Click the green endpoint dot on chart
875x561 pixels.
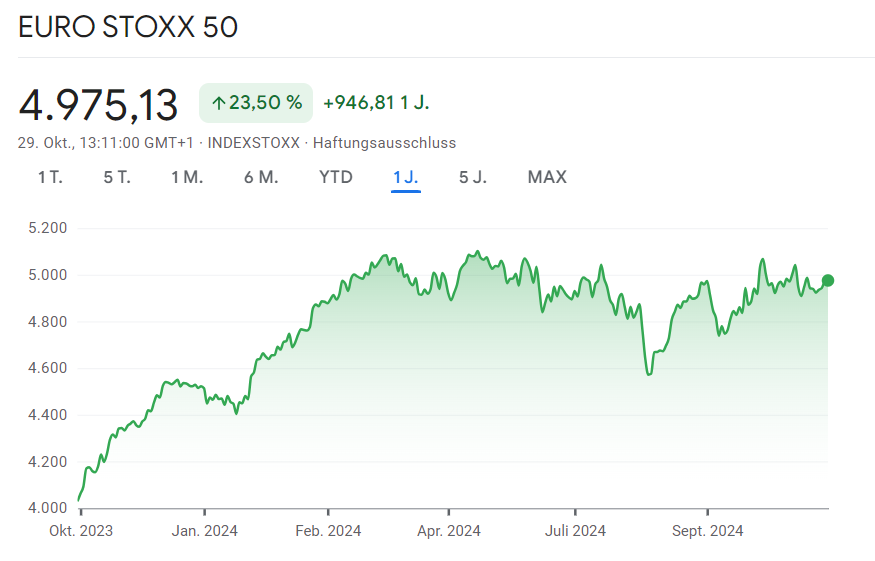tap(828, 280)
